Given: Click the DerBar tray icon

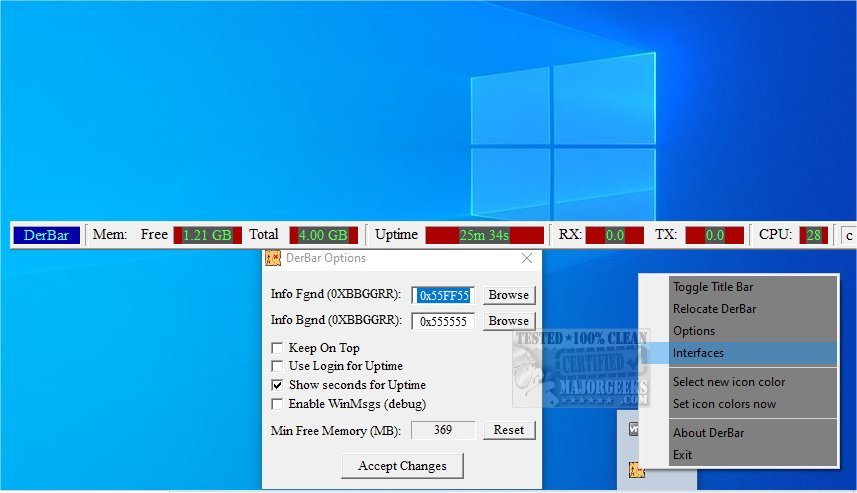Looking at the screenshot, I should (x=636, y=469).
